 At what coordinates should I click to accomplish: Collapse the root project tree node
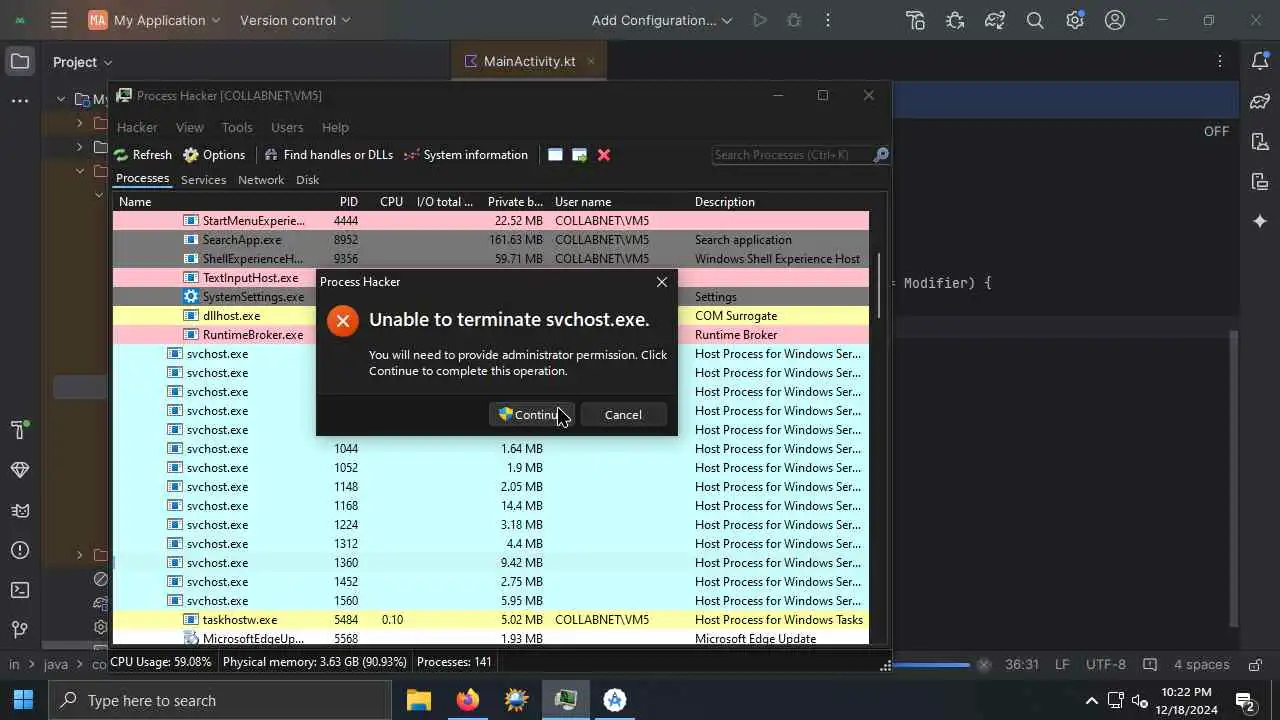click(61, 99)
